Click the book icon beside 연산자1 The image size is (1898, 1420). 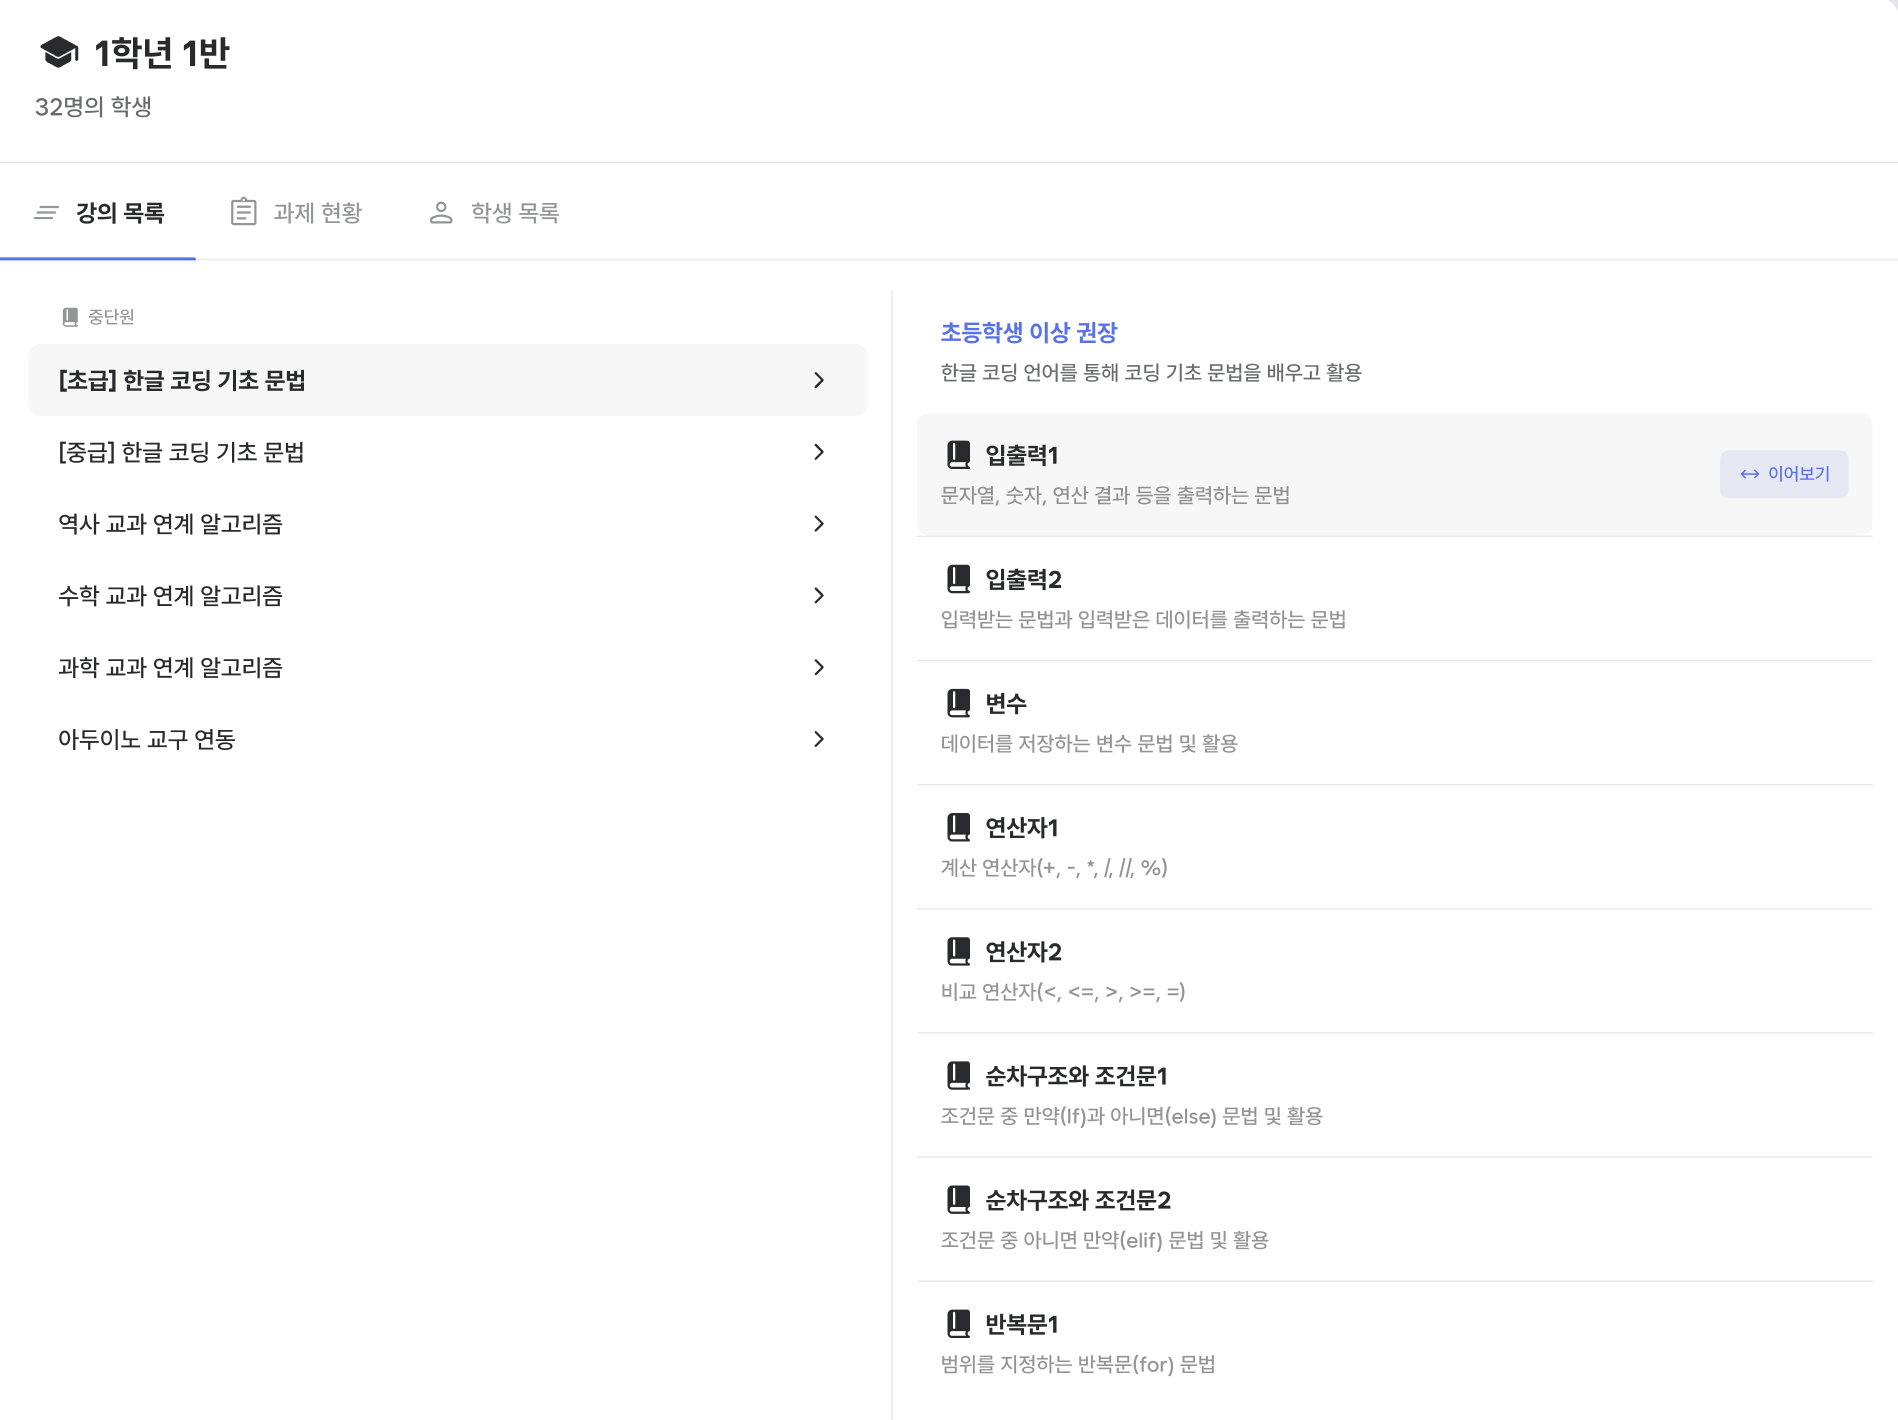[x=958, y=827]
